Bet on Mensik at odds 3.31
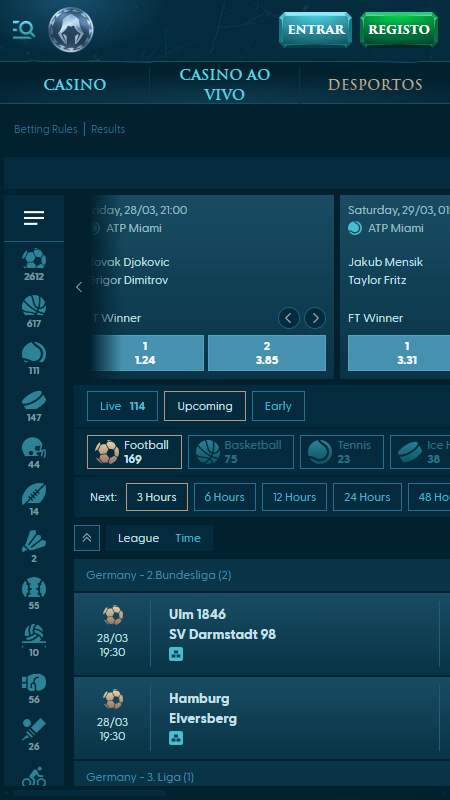450x800 pixels. click(399, 353)
